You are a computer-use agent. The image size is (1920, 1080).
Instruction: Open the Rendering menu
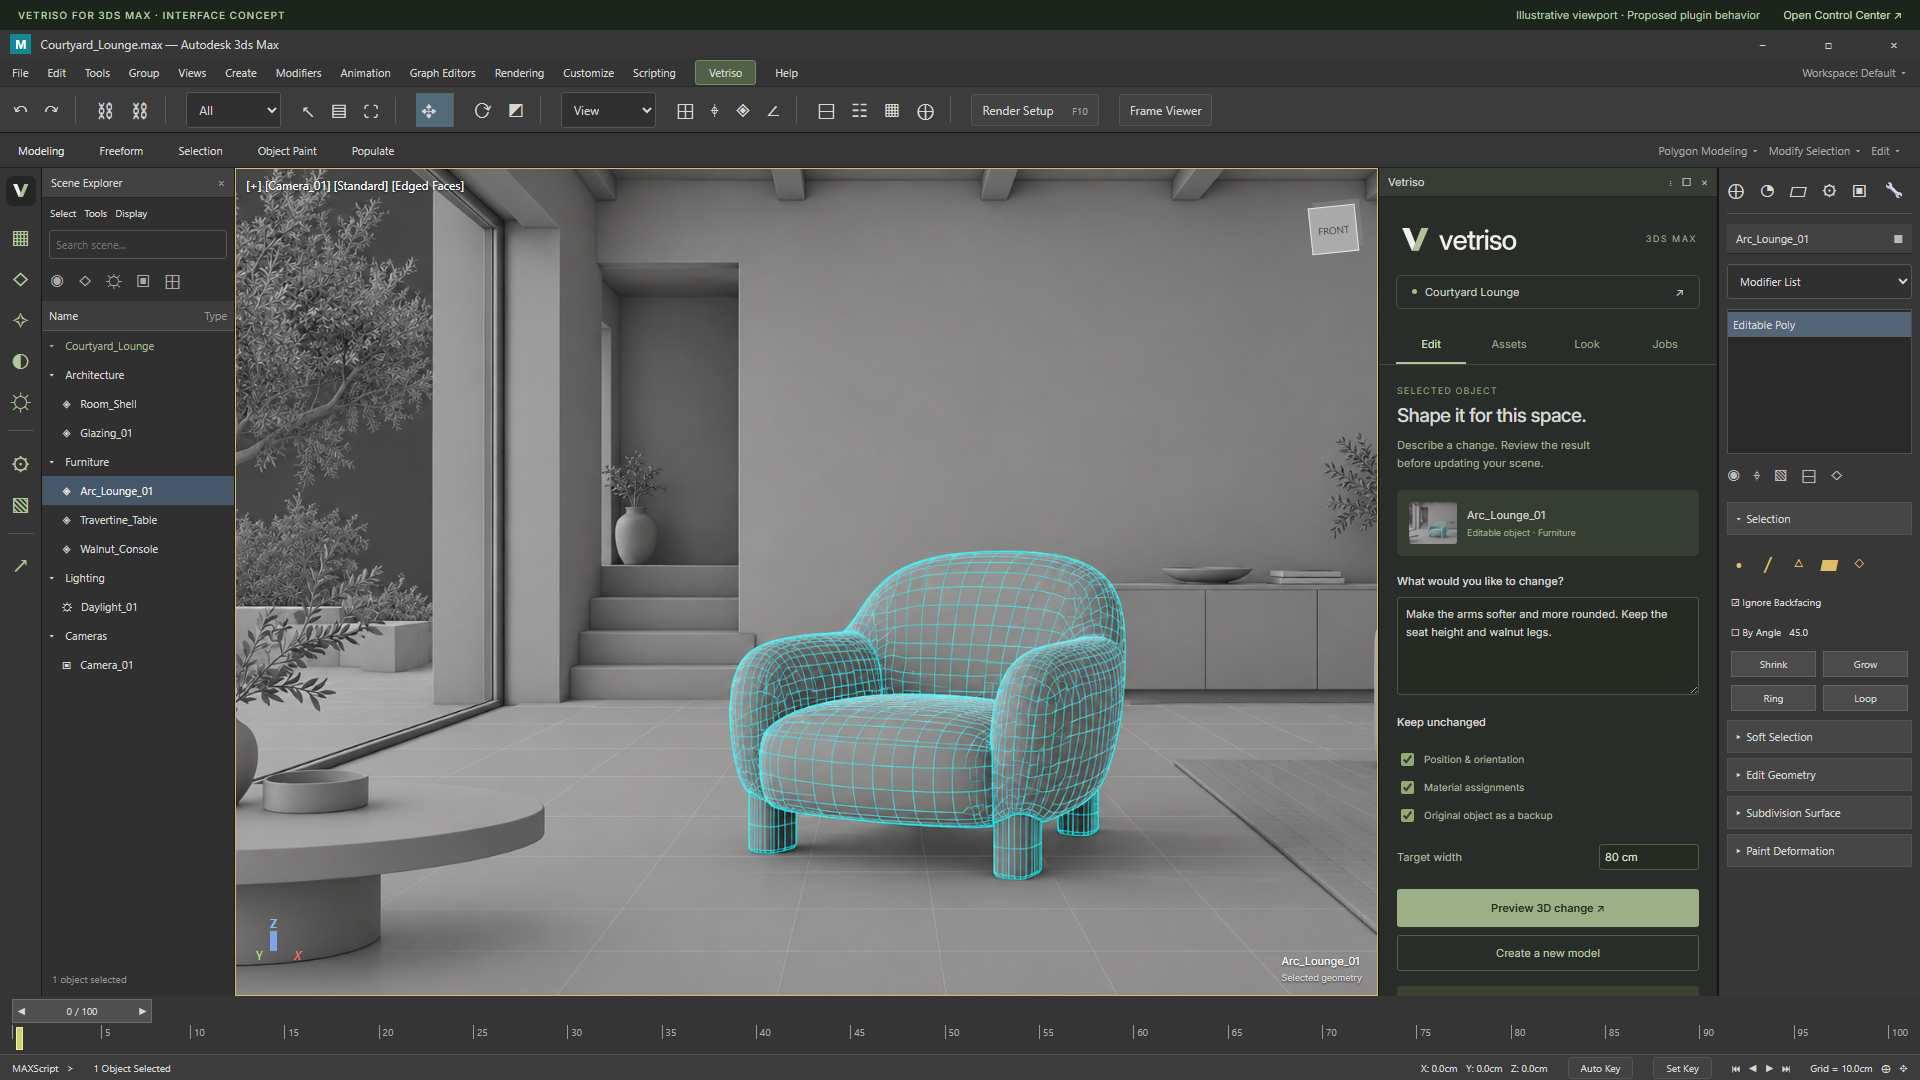tap(519, 73)
